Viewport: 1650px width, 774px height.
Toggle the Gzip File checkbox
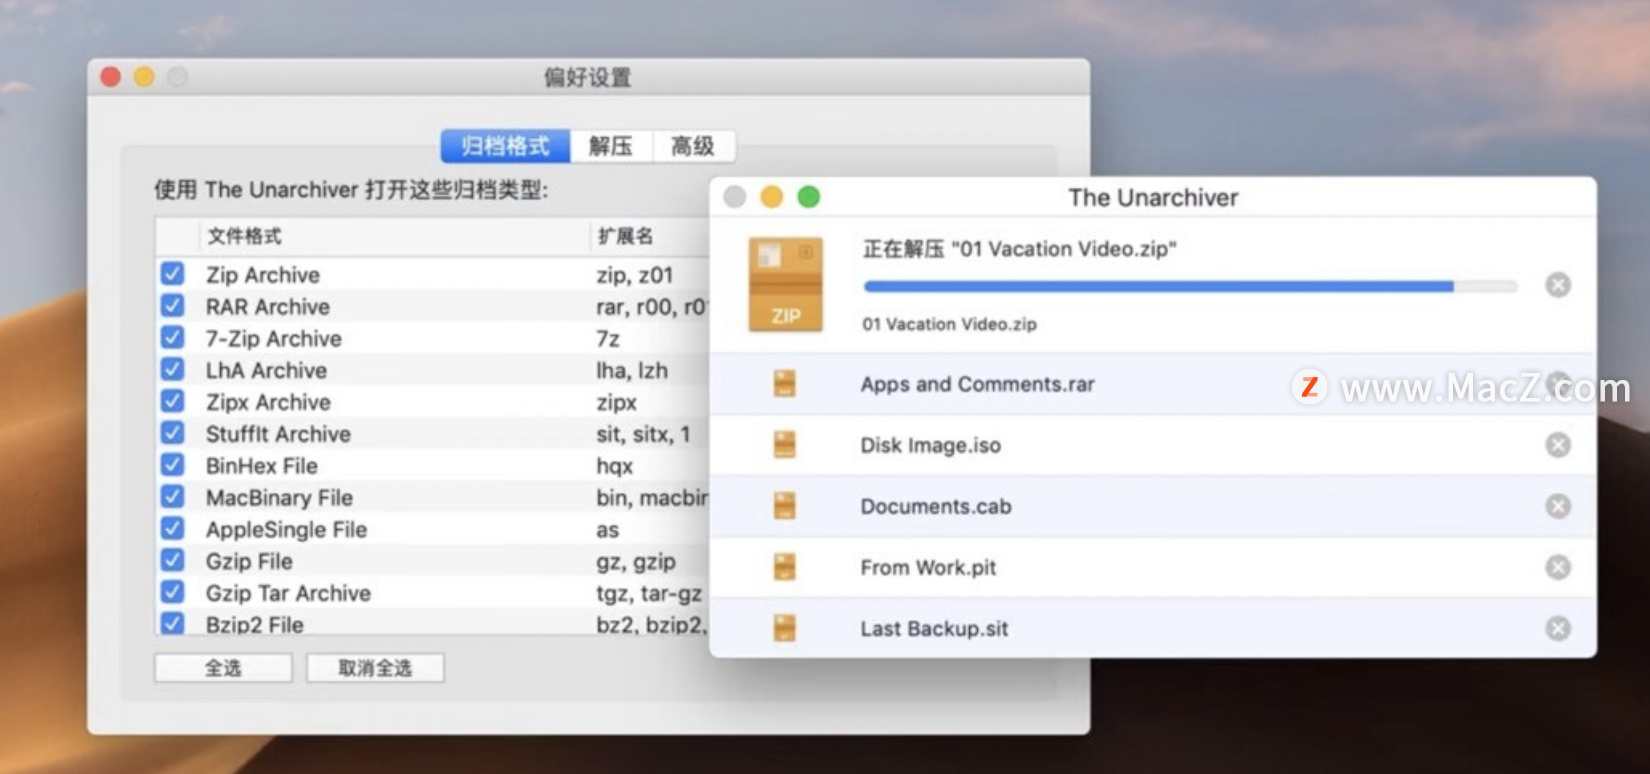(173, 560)
